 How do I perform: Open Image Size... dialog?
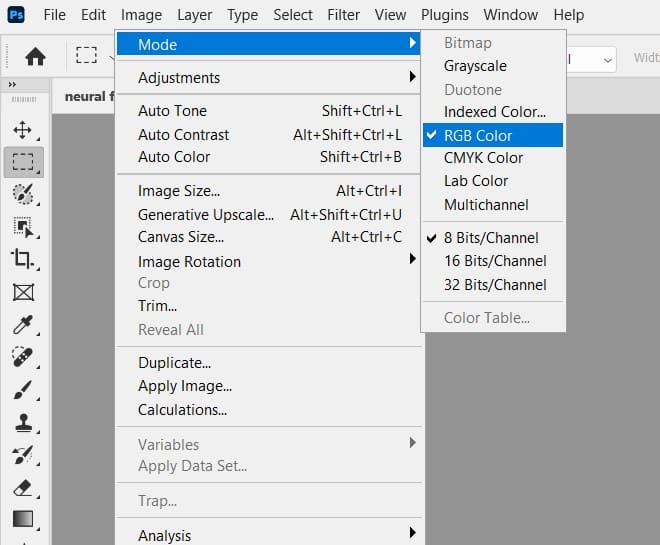269,191
